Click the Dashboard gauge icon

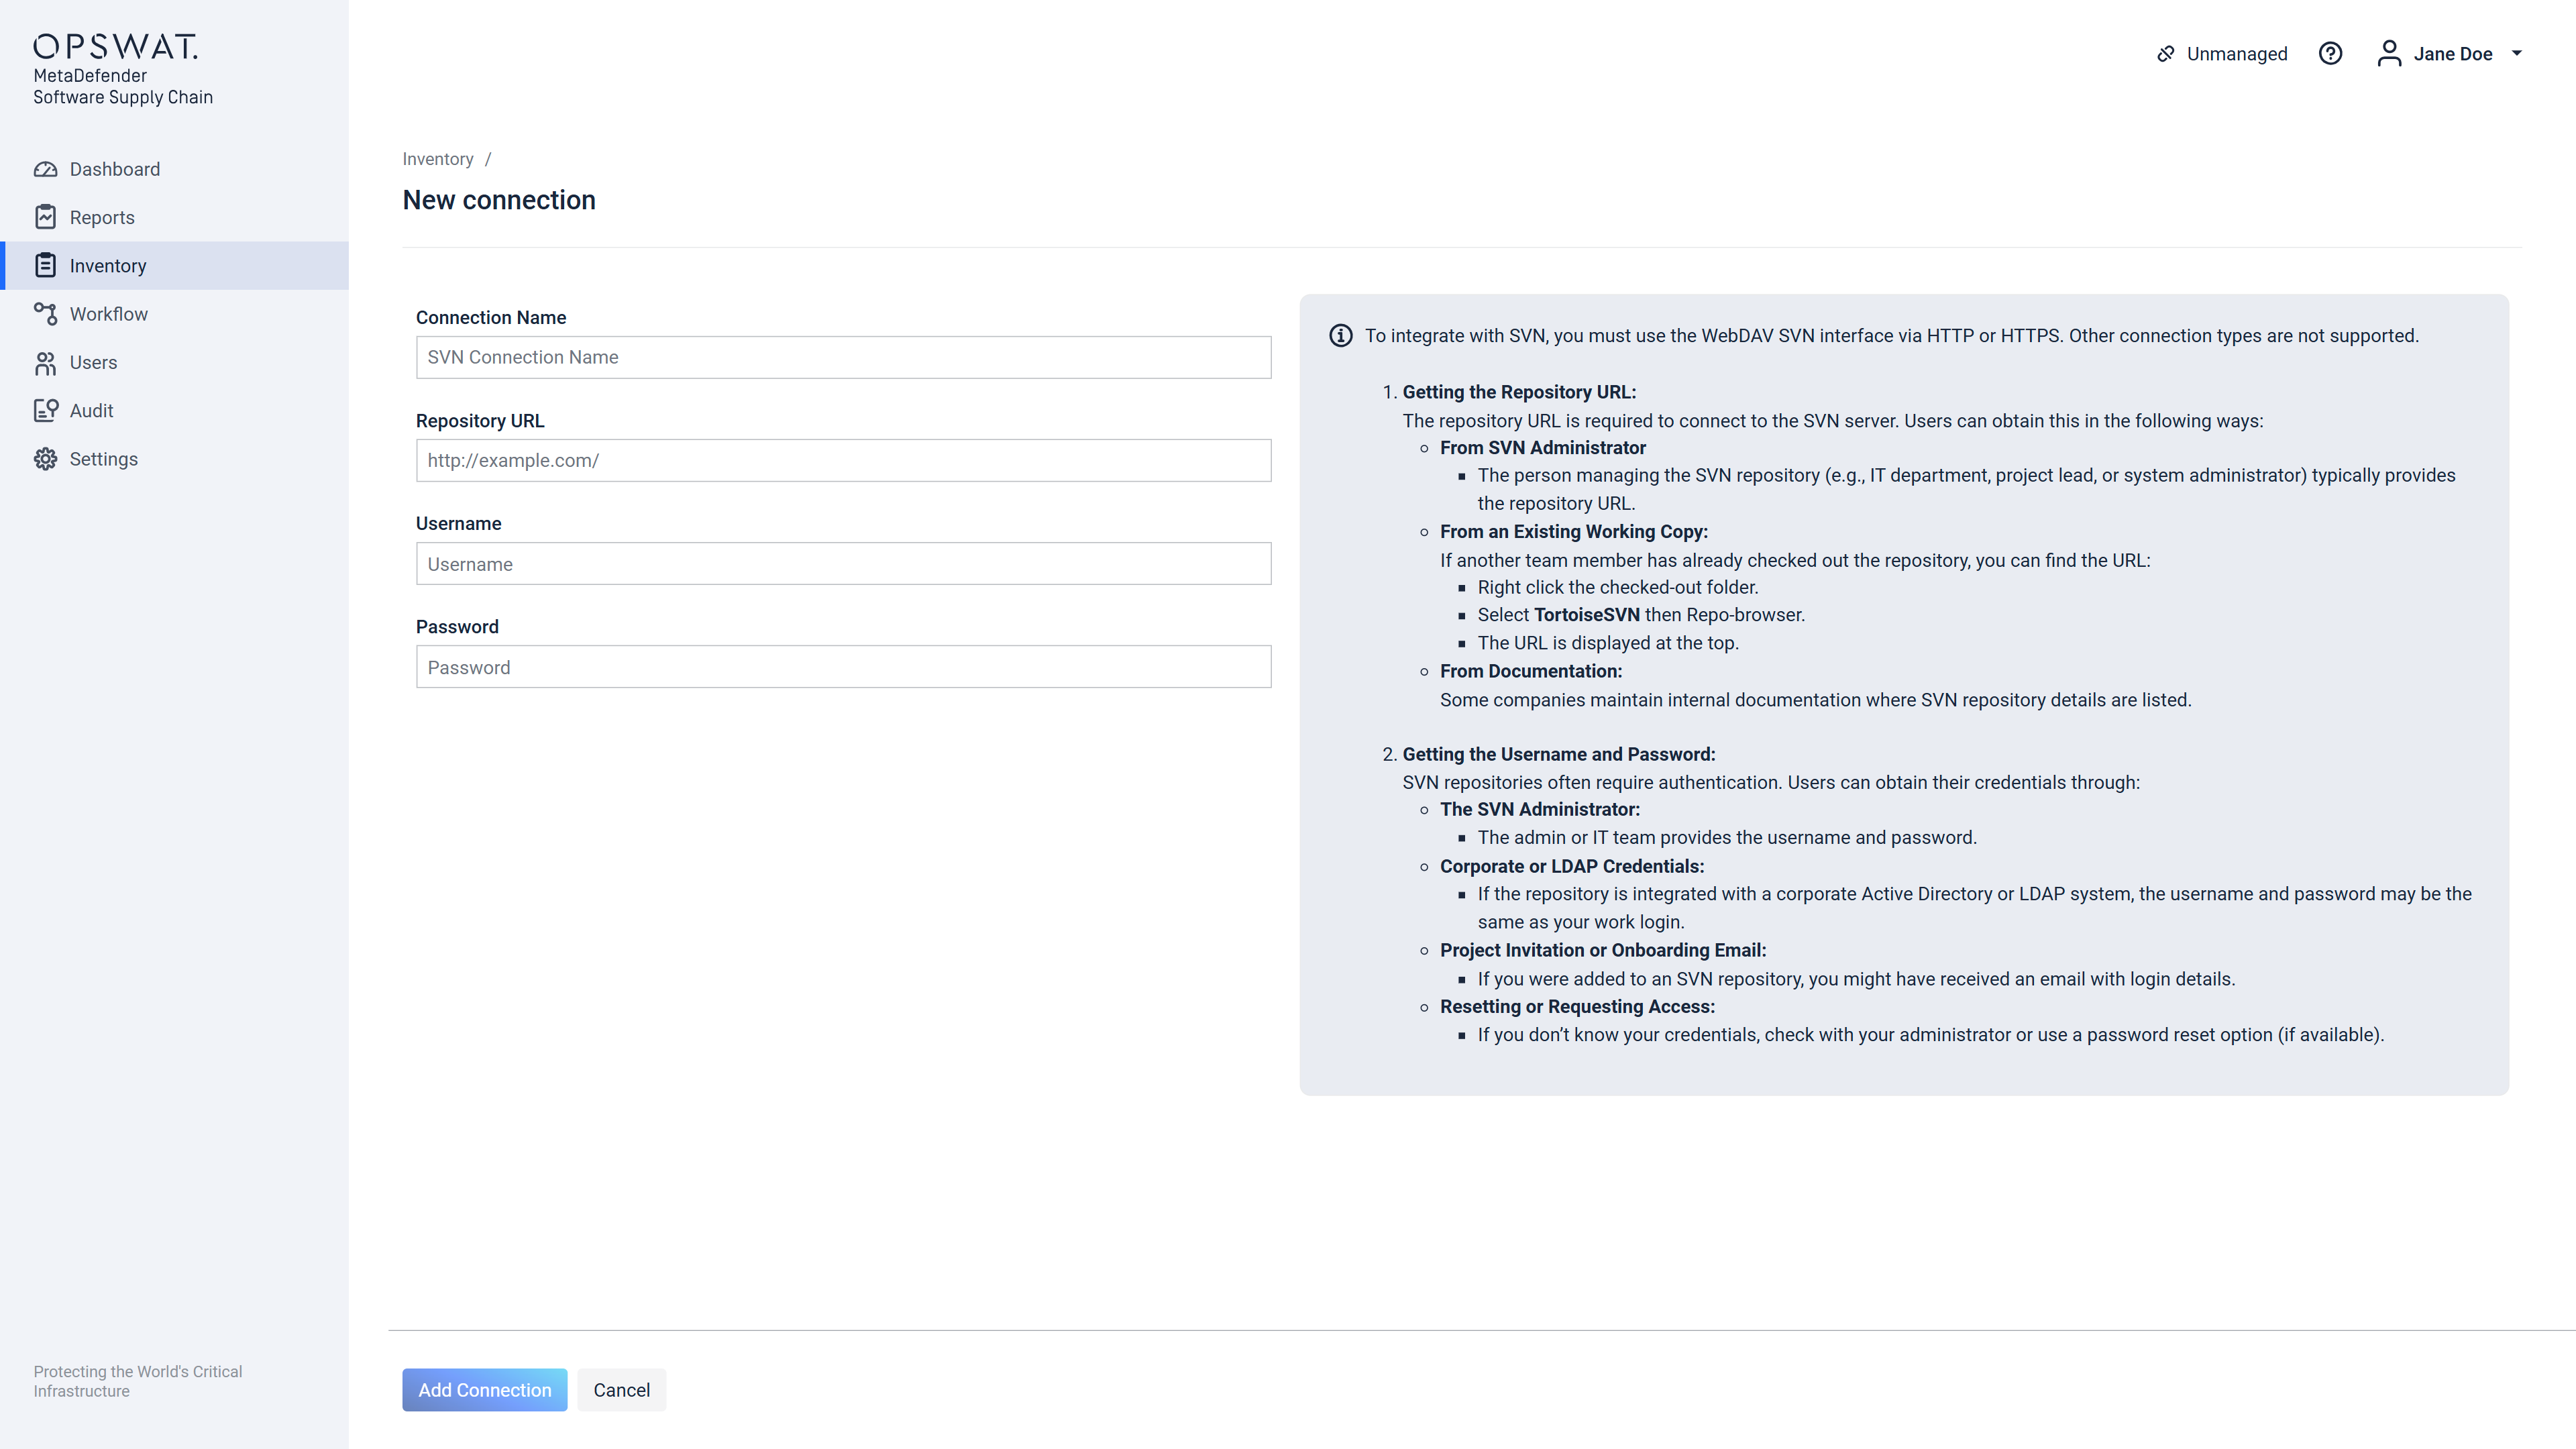point(45,169)
